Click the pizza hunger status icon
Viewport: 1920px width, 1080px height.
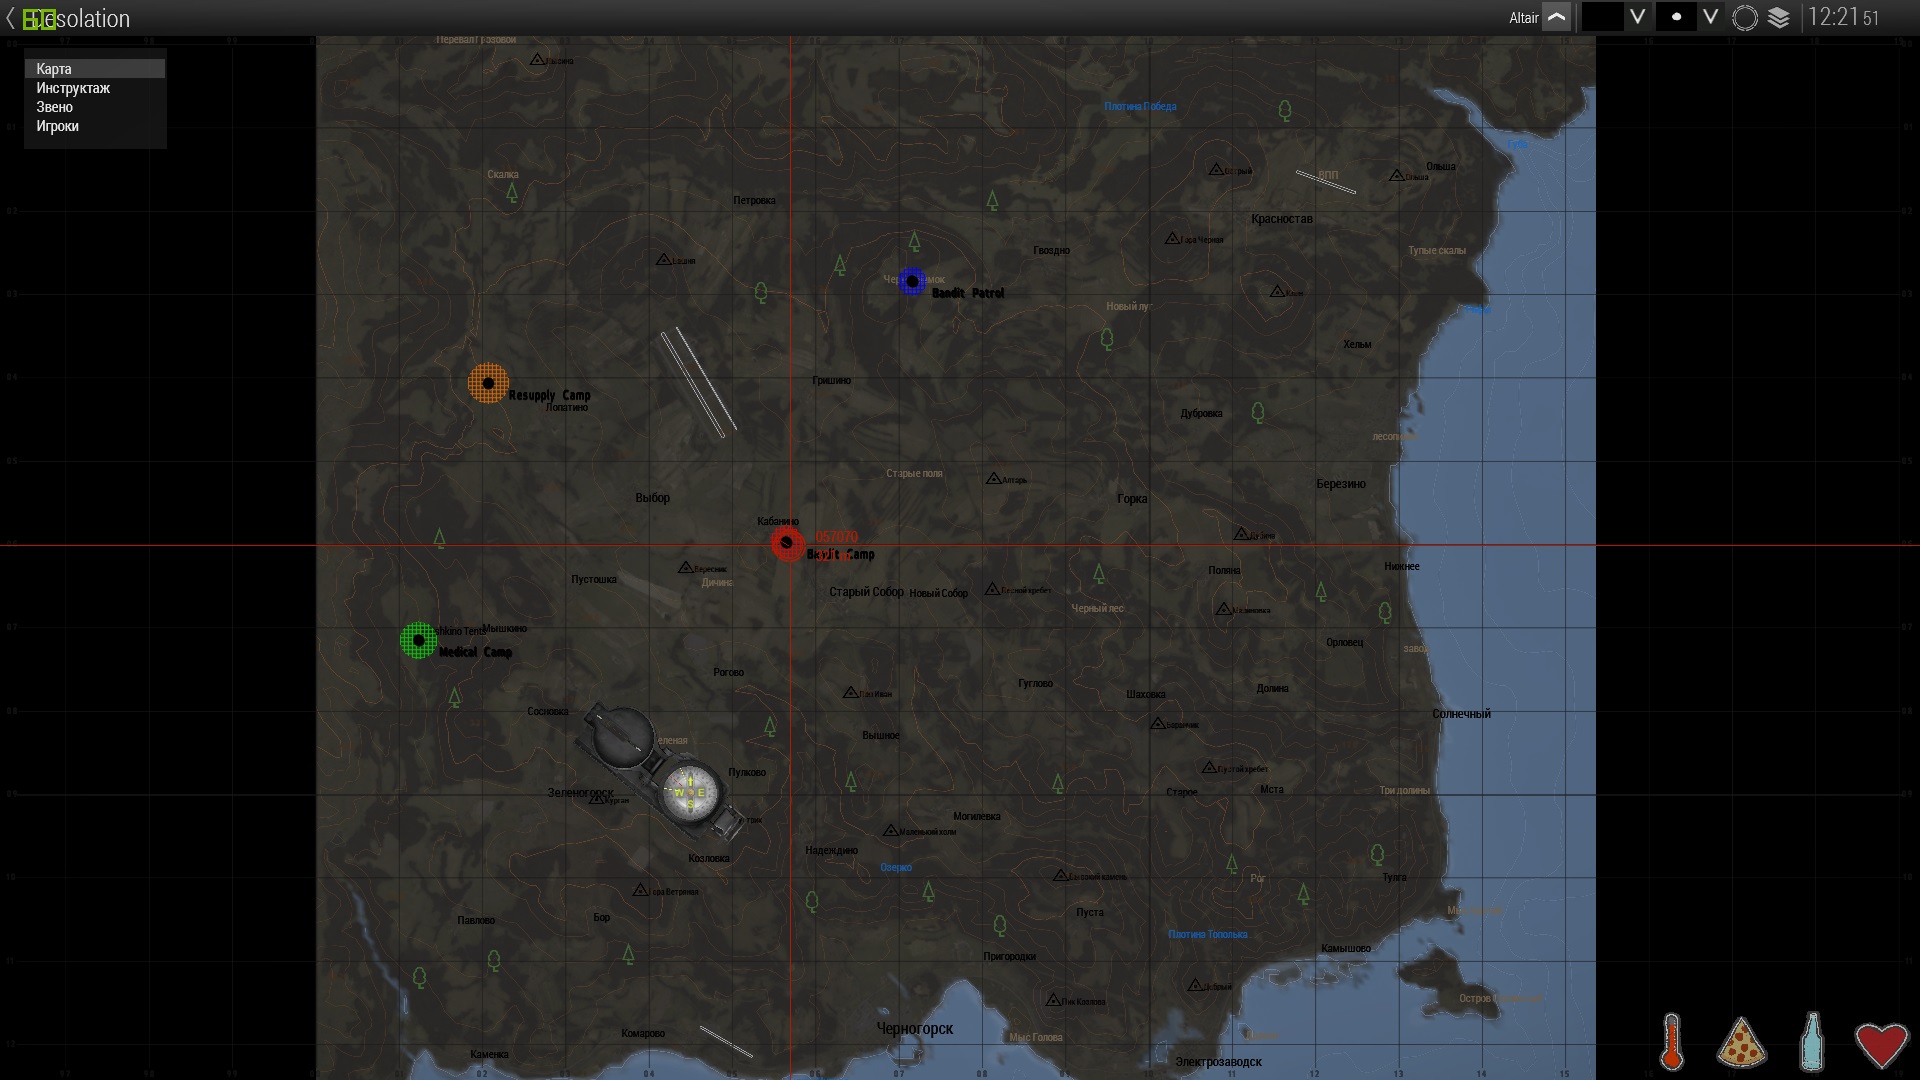tap(1742, 1044)
